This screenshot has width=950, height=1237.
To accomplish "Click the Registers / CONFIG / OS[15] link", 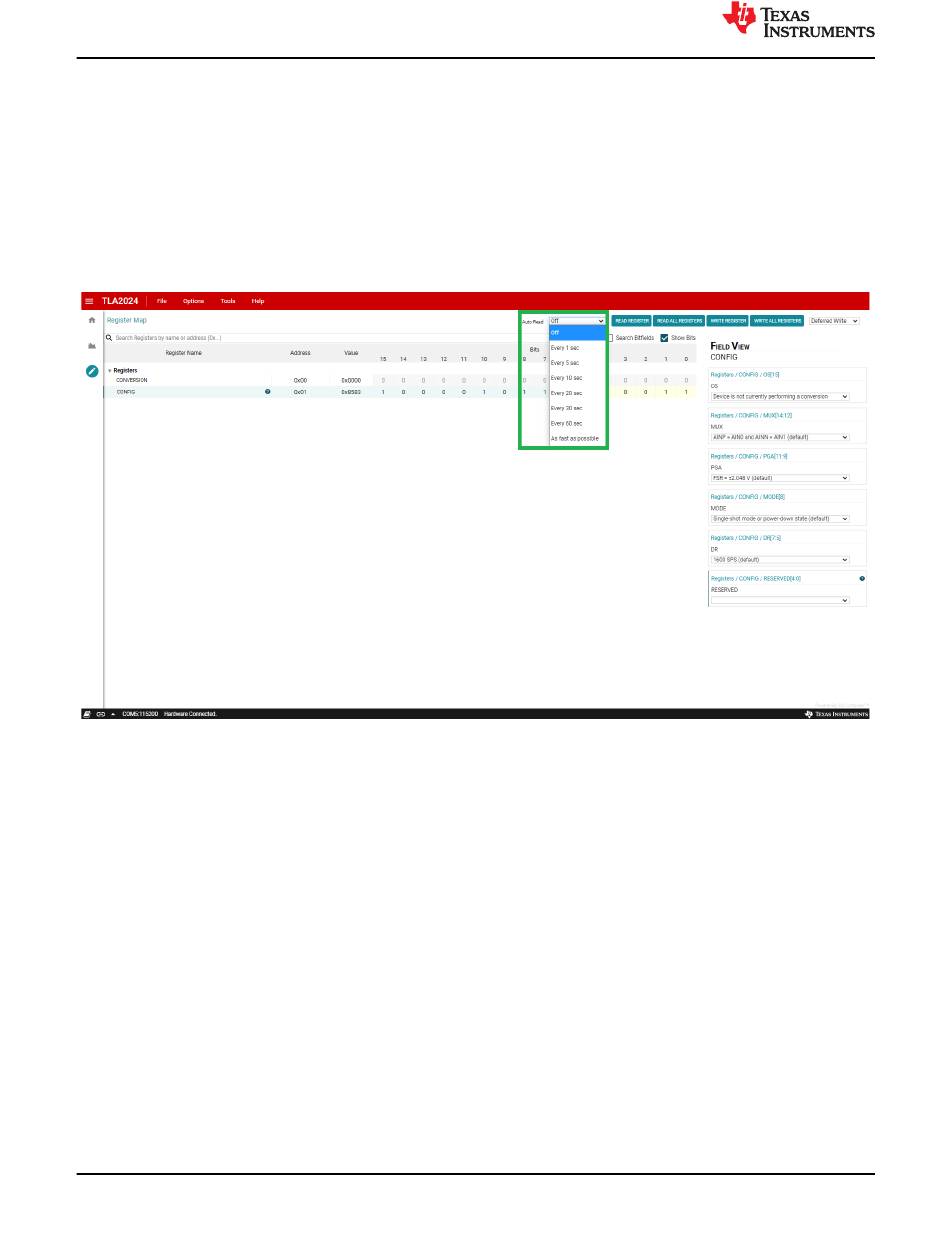I will point(744,374).
